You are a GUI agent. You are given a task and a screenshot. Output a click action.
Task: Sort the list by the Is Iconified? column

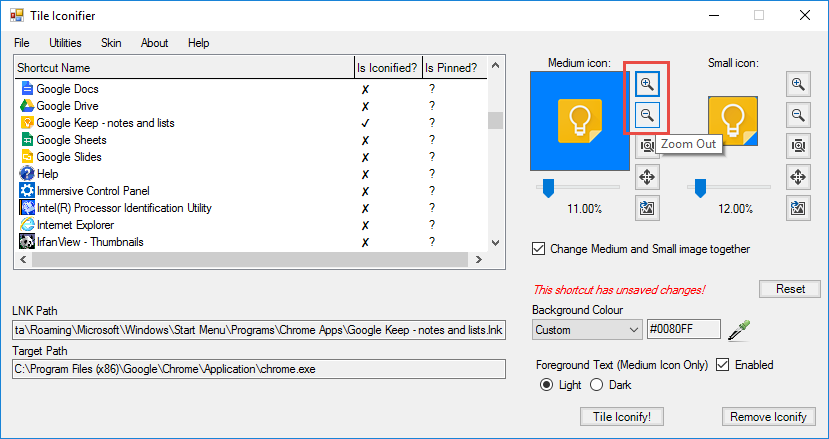pyautogui.click(x=387, y=68)
